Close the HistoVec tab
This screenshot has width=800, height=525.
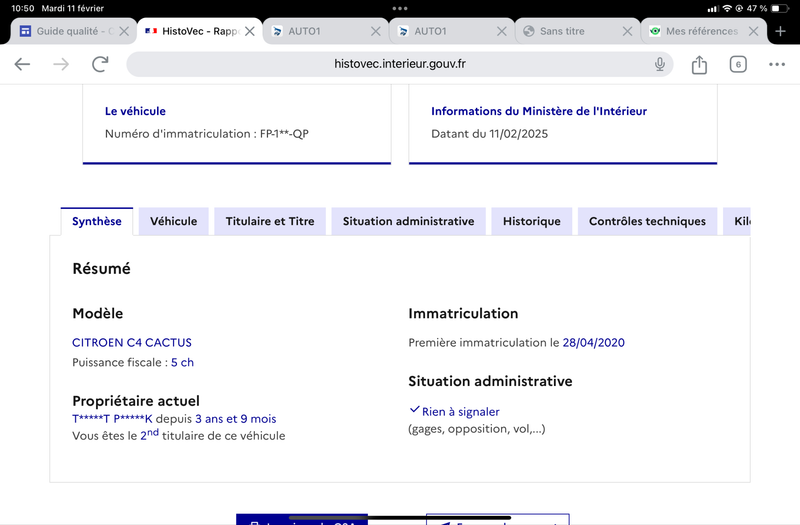point(249,31)
